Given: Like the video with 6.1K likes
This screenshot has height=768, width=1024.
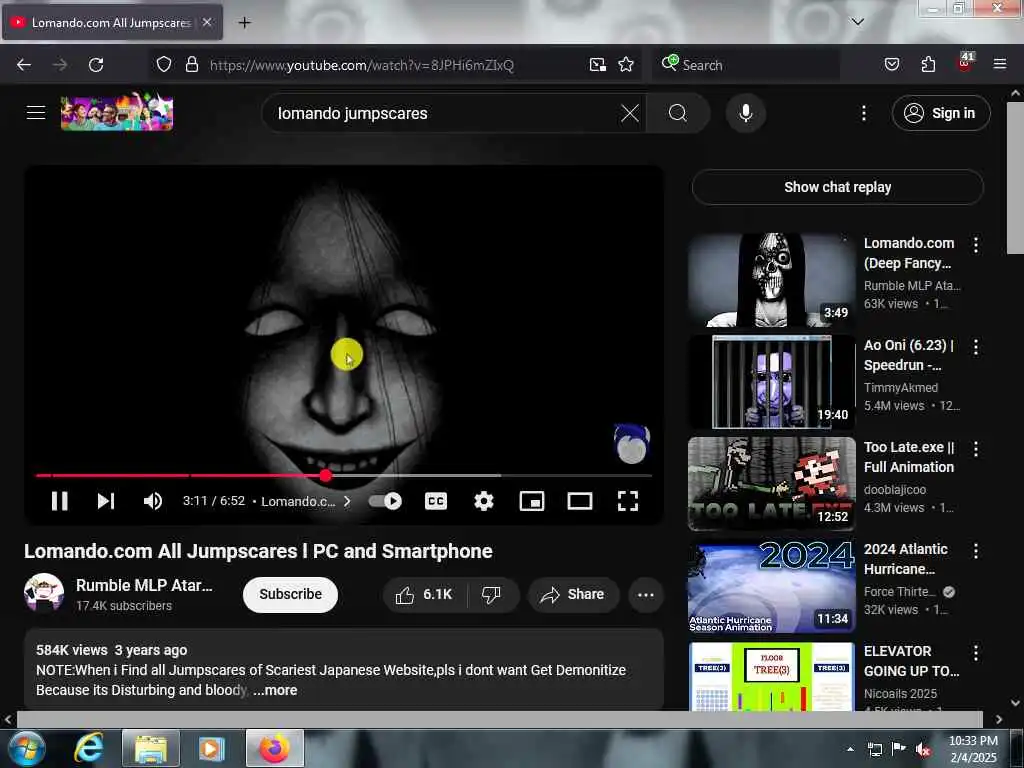Looking at the screenshot, I should pyautogui.click(x=424, y=594).
